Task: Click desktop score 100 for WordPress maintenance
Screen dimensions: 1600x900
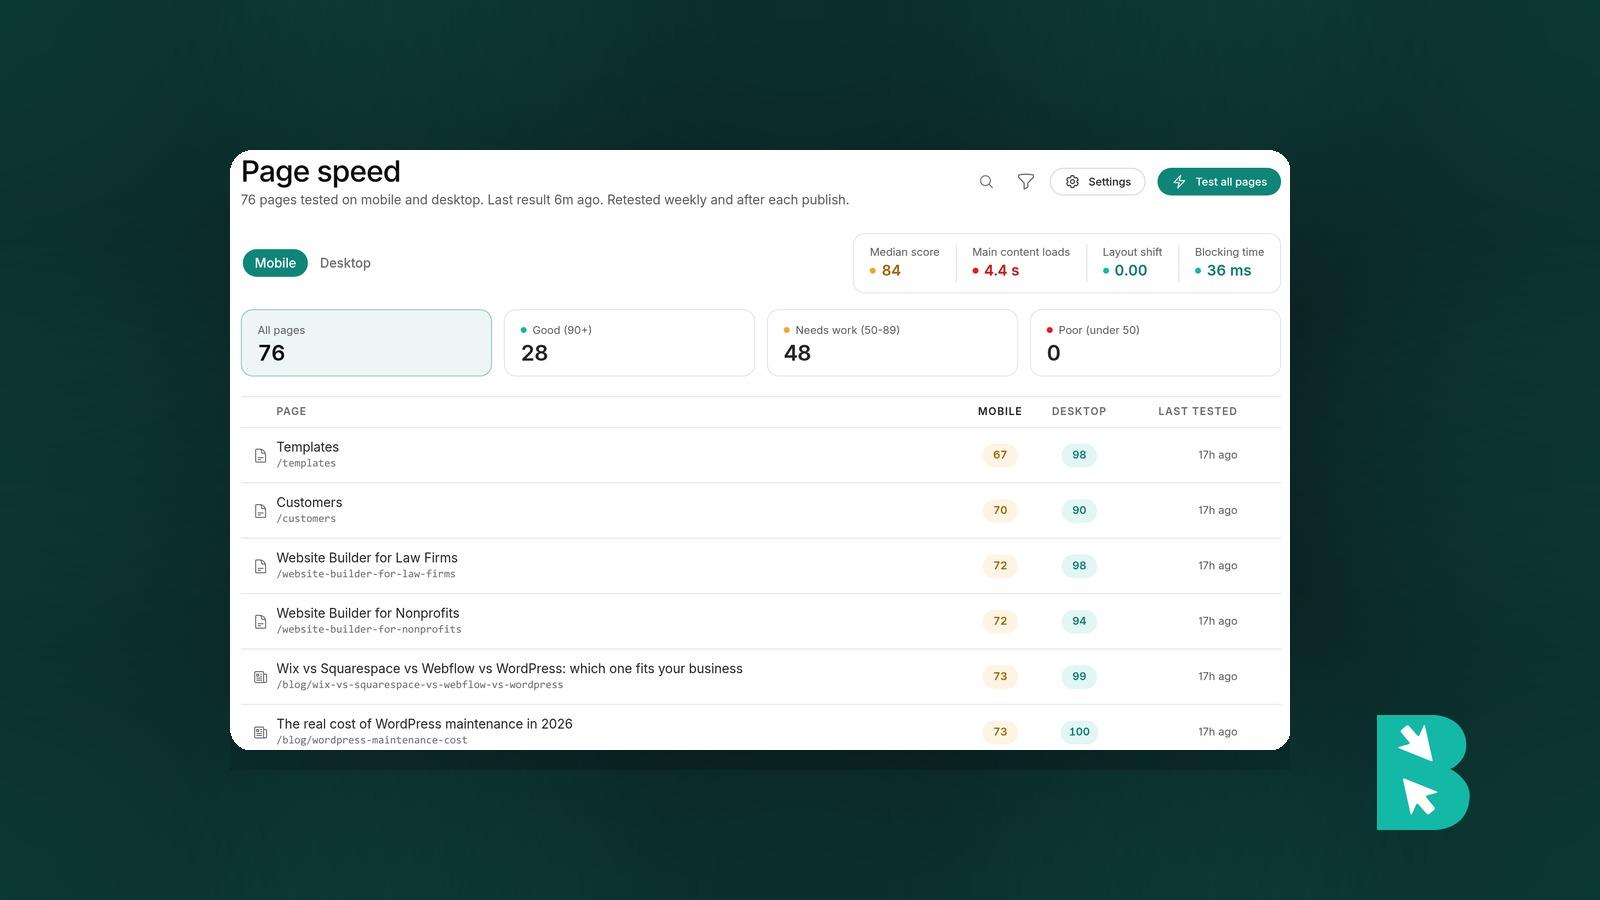Action: 1079,732
